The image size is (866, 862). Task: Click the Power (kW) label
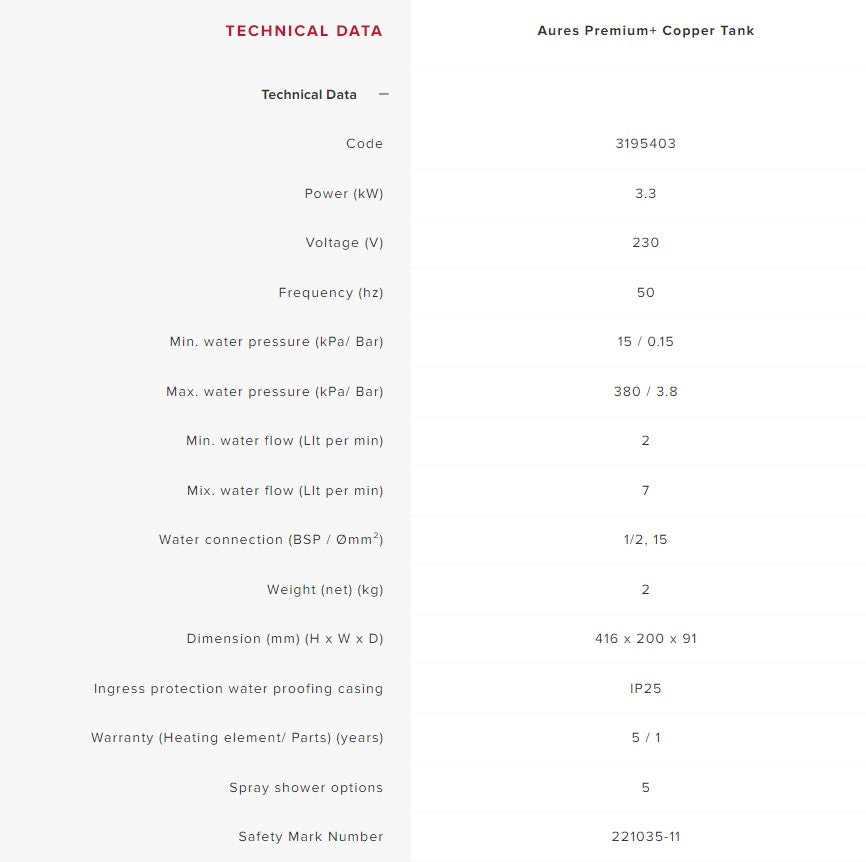pyautogui.click(x=344, y=194)
